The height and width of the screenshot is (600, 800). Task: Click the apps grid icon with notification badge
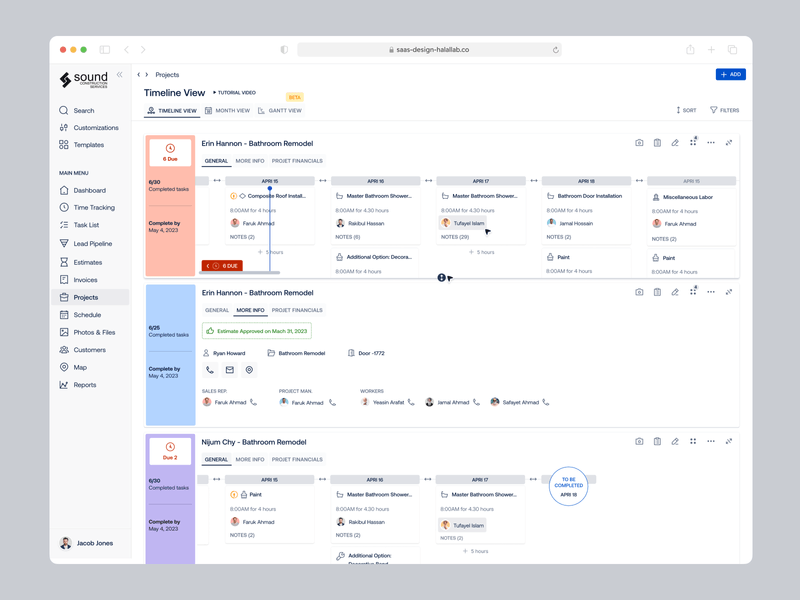coord(694,143)
